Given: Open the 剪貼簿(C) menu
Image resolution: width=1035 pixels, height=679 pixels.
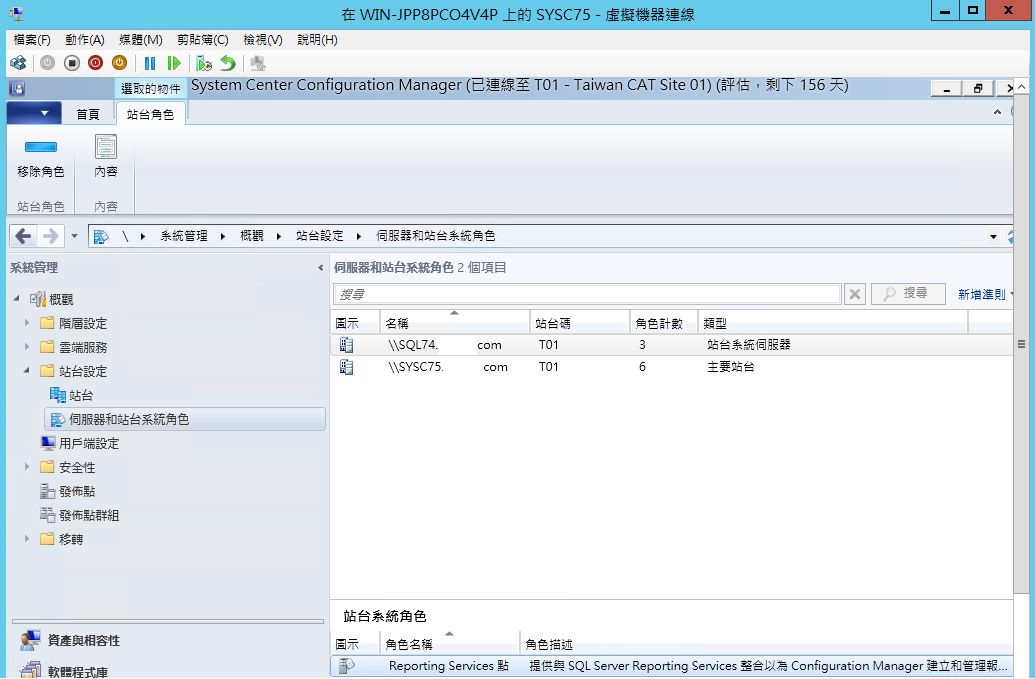Looking at the screenshot, I should click(203, 40).
